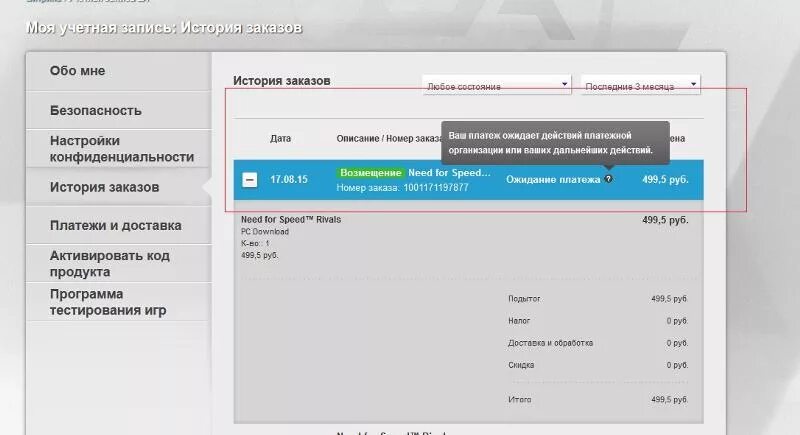This screenshot has width=800, height=435.
Task: Click the Дата column header
Action: [281, 138]
